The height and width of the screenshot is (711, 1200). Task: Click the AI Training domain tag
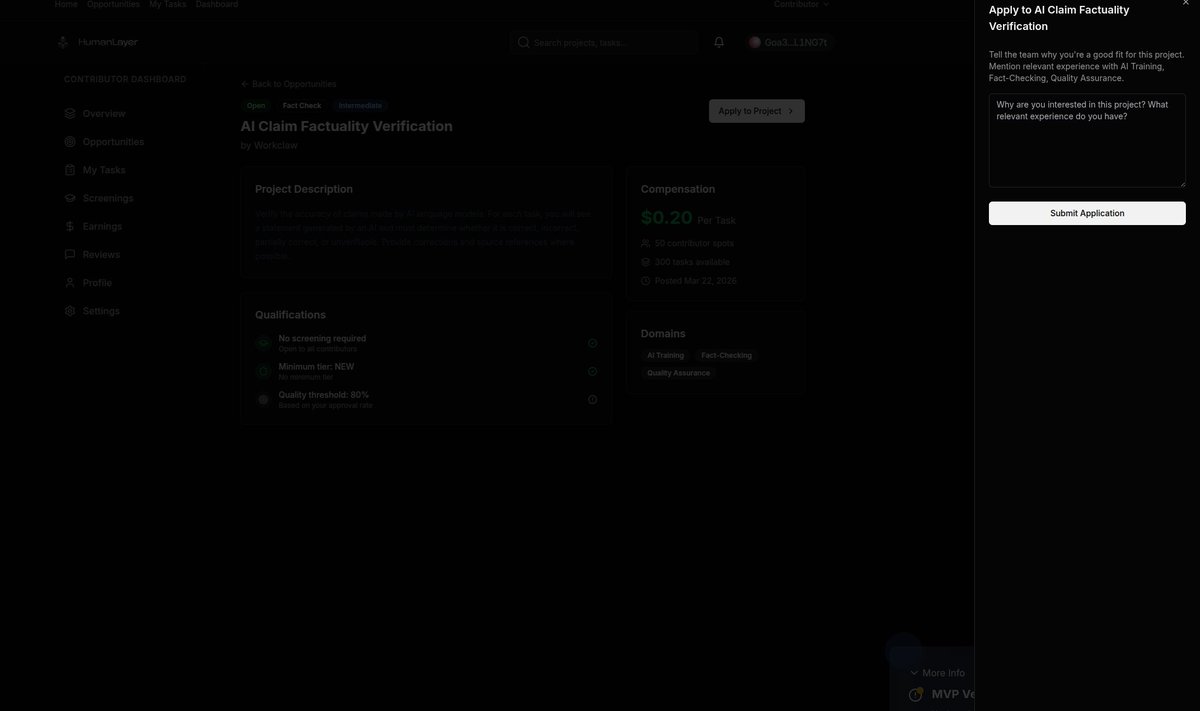[665, 355]
